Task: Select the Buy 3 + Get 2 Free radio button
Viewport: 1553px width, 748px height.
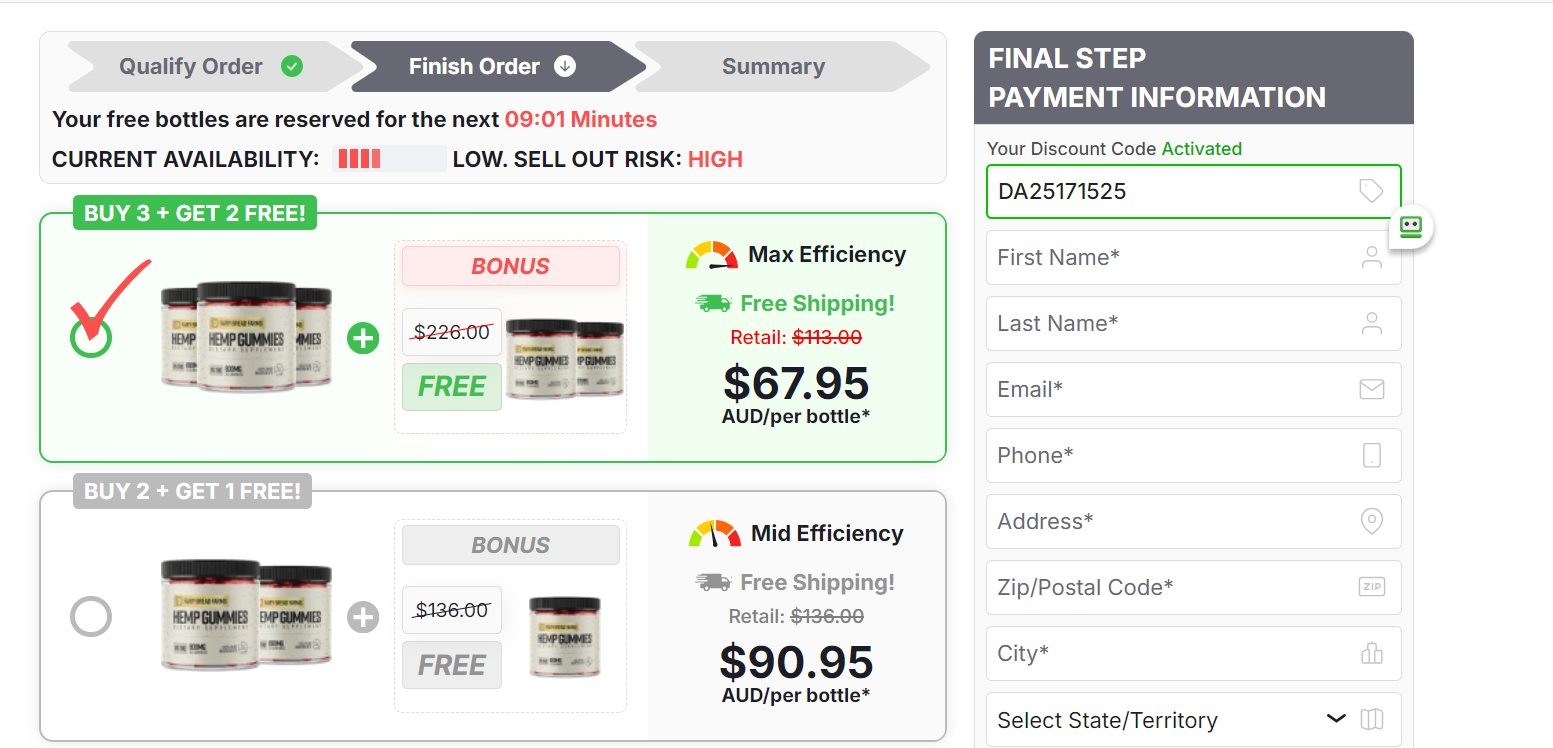Action: pos(91,338)
